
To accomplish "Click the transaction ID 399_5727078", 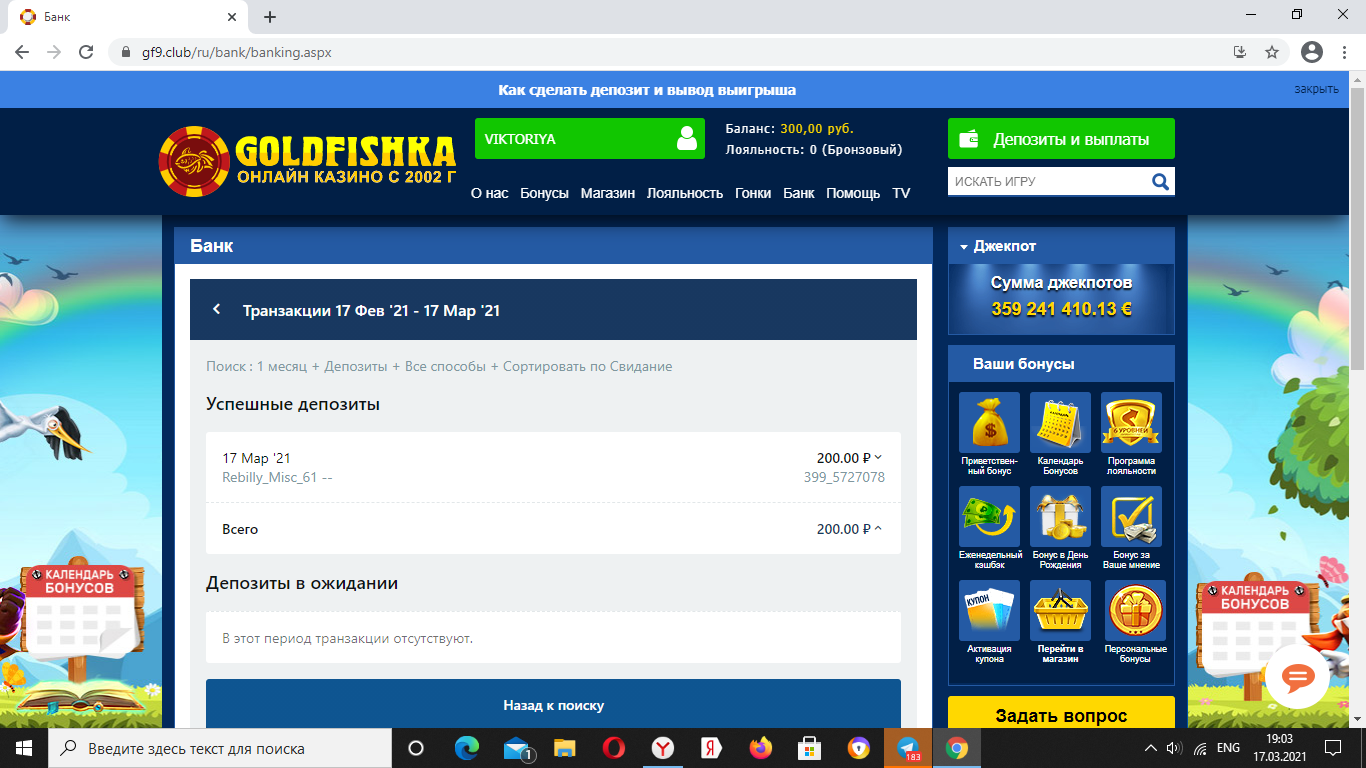I will 844,477.
